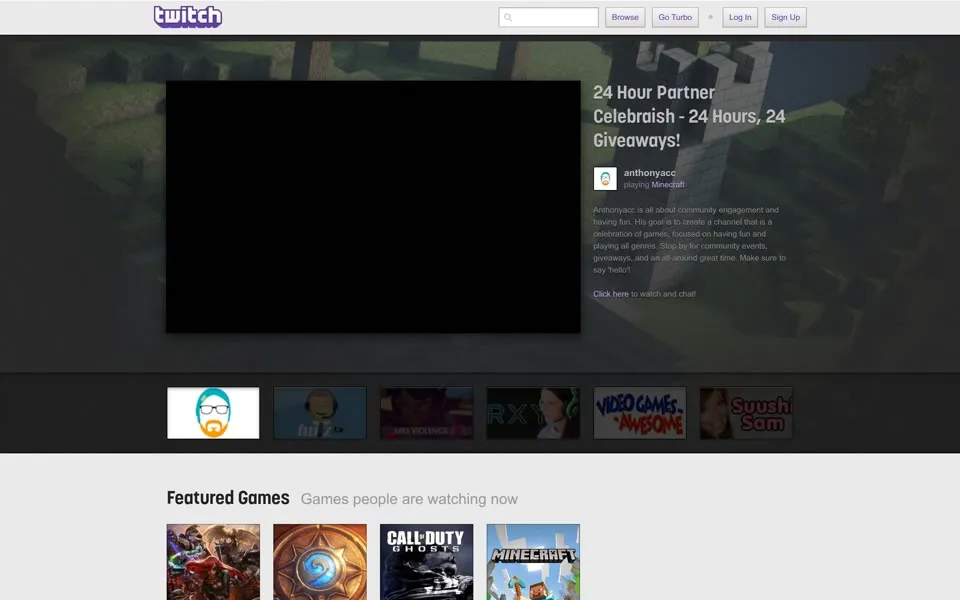Click the small status dot beside Go Turbo
Screen dimensions: 960x600
coord(710,17)
